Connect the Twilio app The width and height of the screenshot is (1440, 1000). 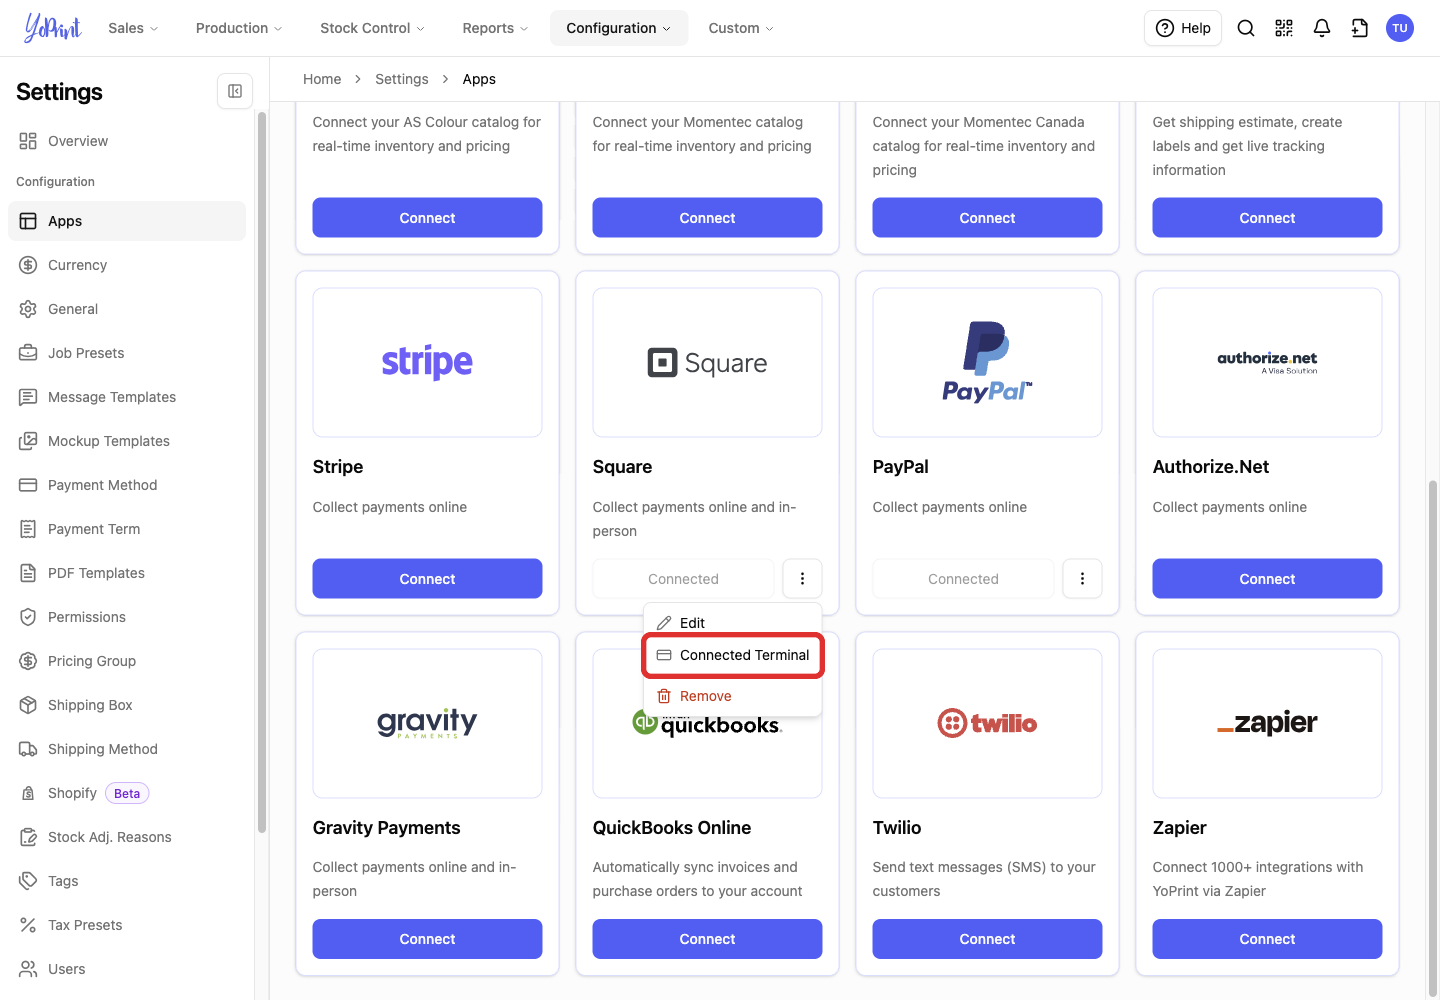pyautogui.click(x=987, y=939)
